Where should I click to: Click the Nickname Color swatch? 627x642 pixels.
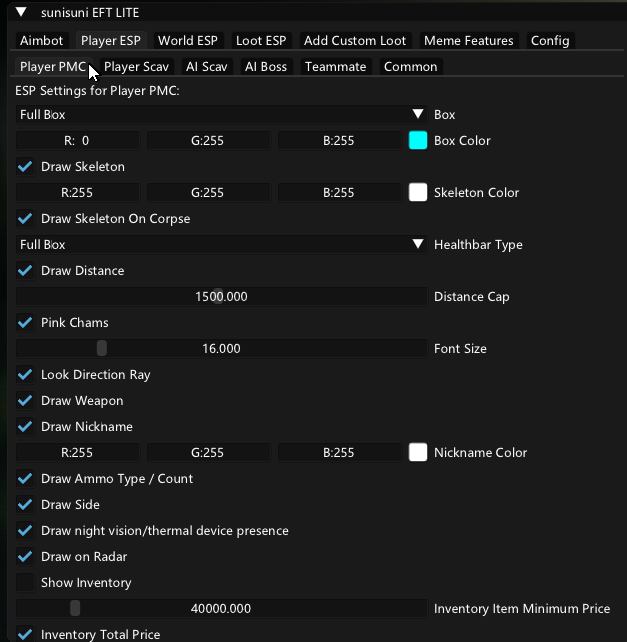click(x=418, y=453)
